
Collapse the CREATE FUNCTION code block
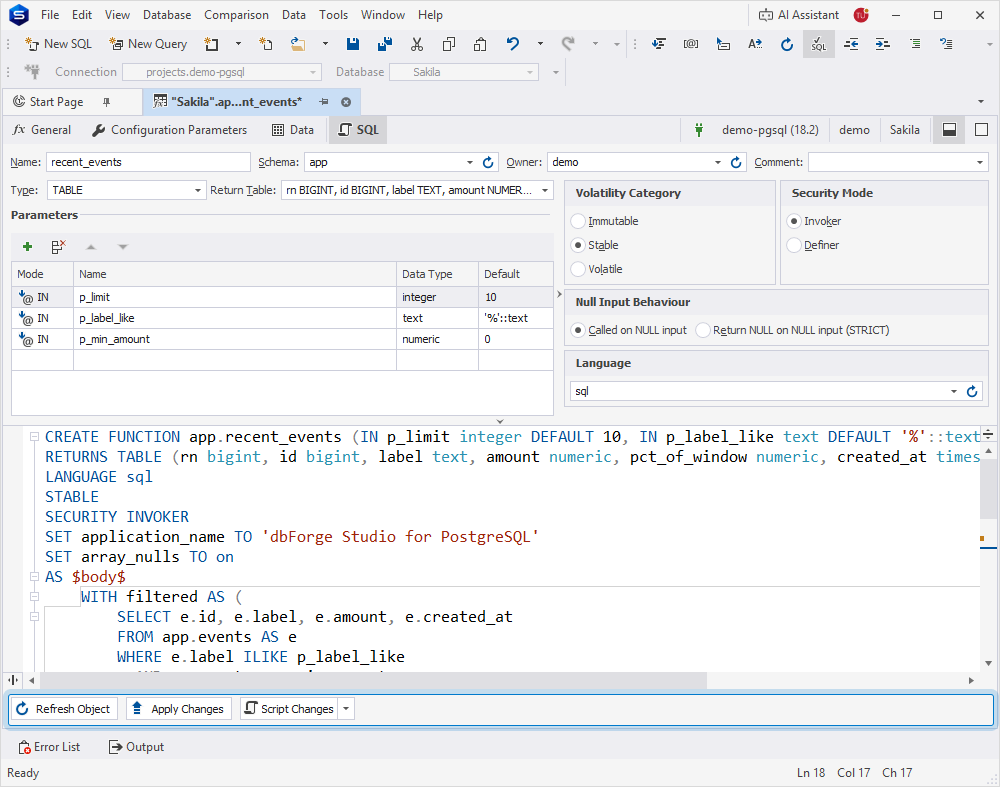pos(34,438)
